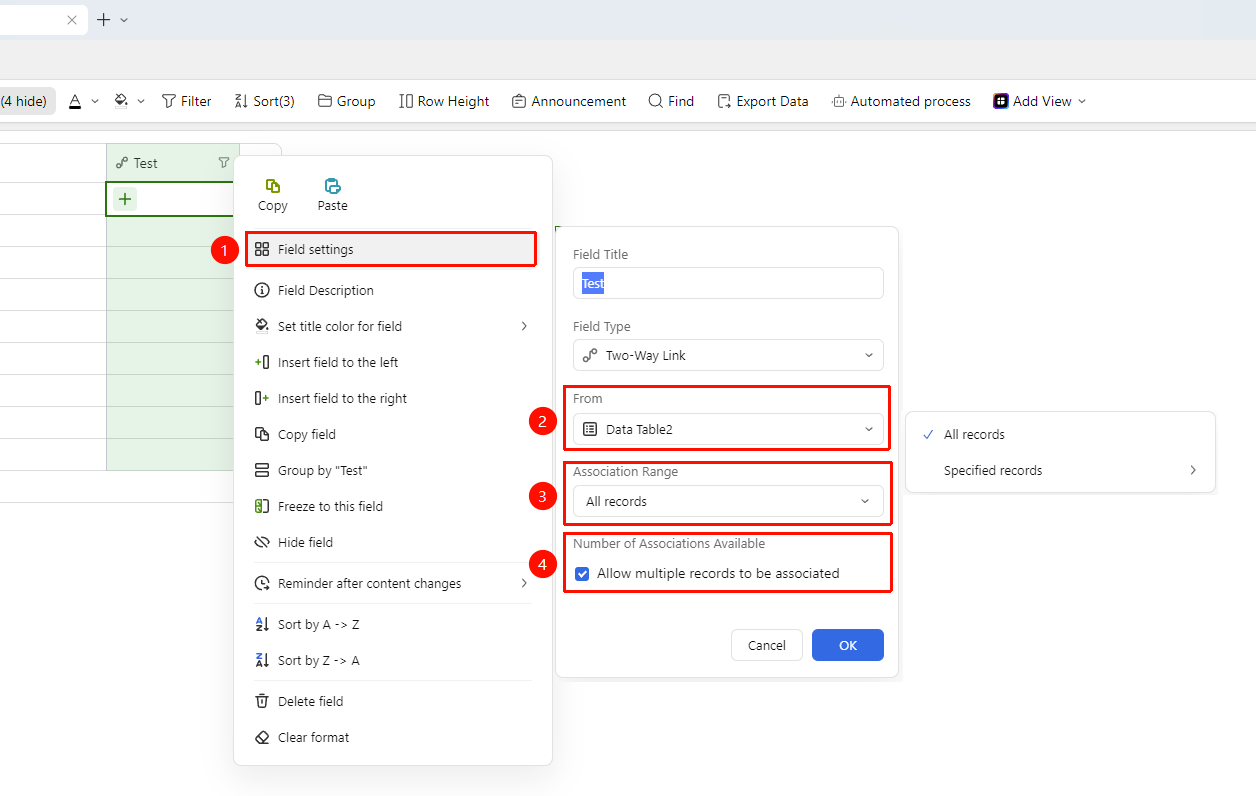Choose Insert field to the left

(392, 362)
